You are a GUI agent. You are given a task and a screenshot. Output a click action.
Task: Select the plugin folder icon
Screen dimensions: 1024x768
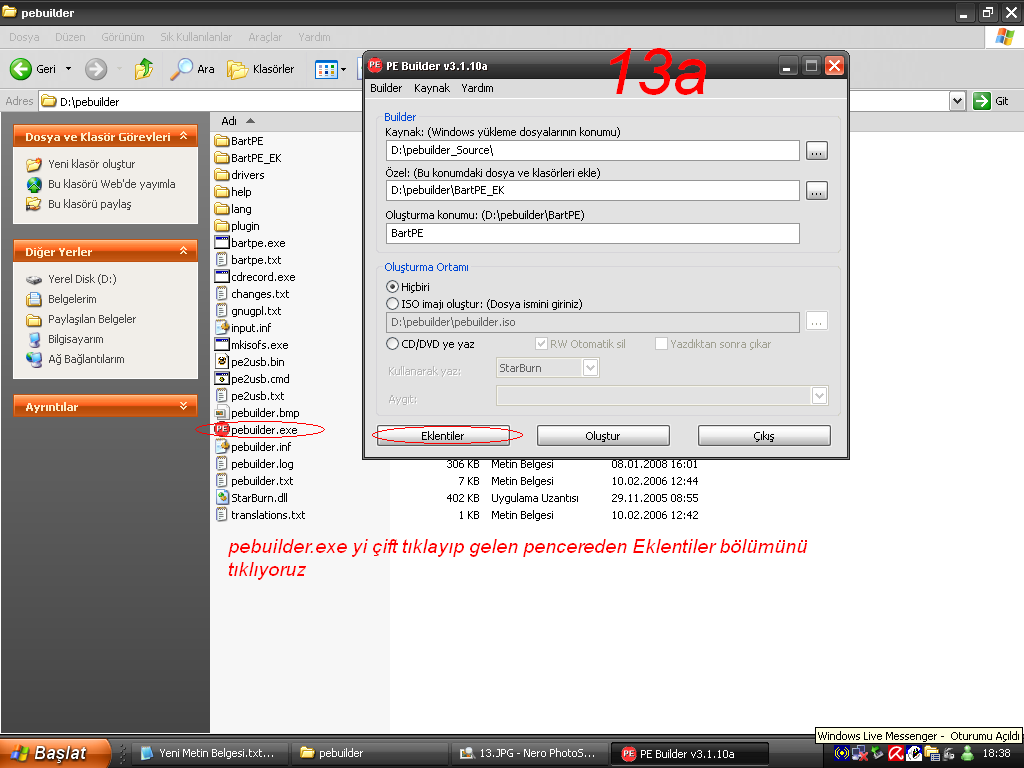pos(222,225)
